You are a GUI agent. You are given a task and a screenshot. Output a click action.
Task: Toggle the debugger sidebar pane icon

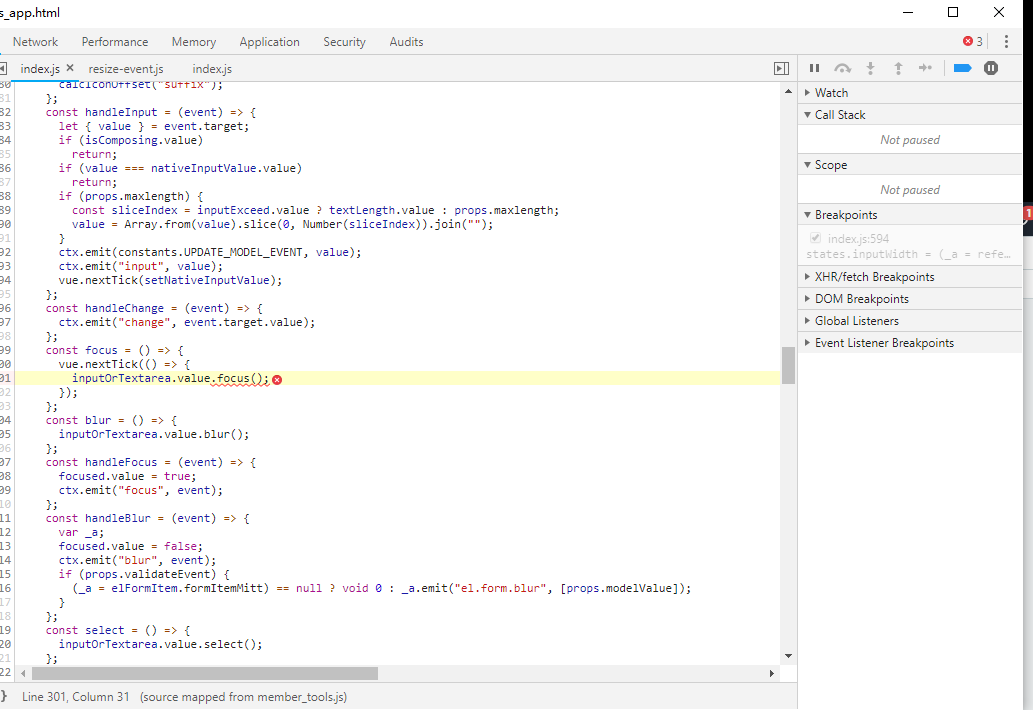[781, 68]
